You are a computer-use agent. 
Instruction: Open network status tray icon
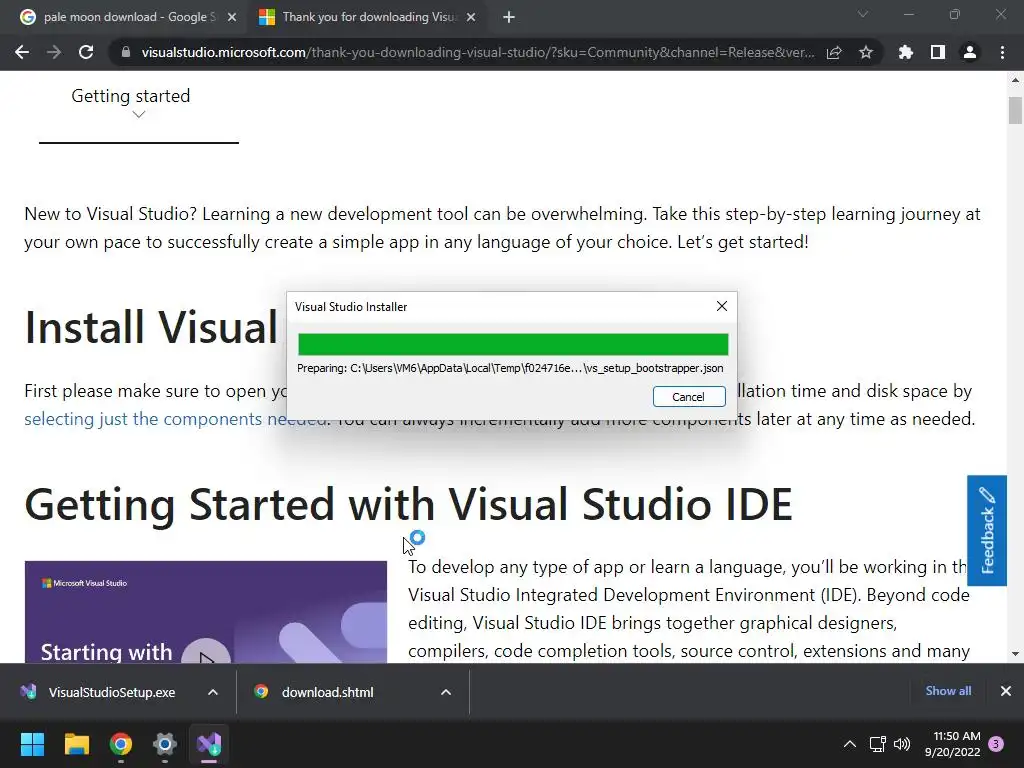[878, 744]
